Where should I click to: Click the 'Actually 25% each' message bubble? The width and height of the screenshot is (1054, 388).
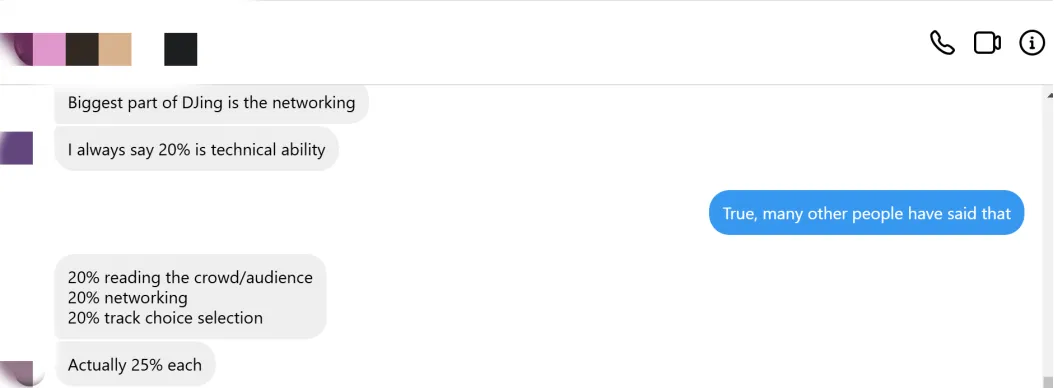134,364
